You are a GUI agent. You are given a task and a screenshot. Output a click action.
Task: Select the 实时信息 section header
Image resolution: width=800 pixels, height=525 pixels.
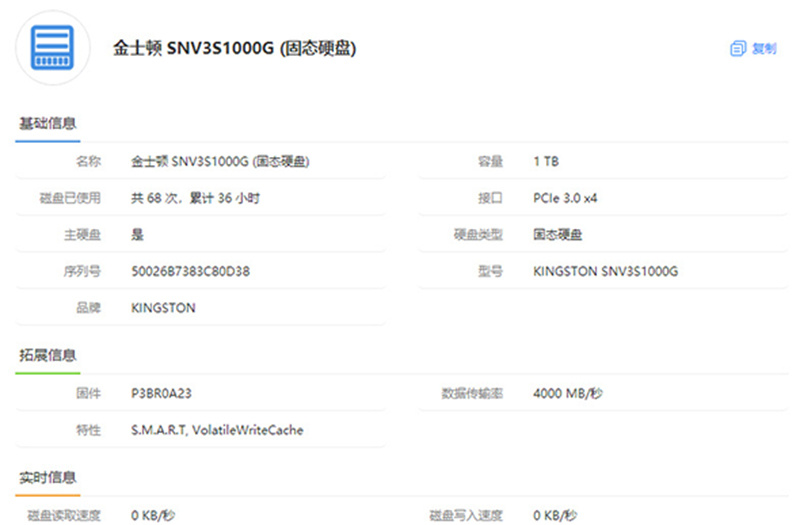coord(48,477)
